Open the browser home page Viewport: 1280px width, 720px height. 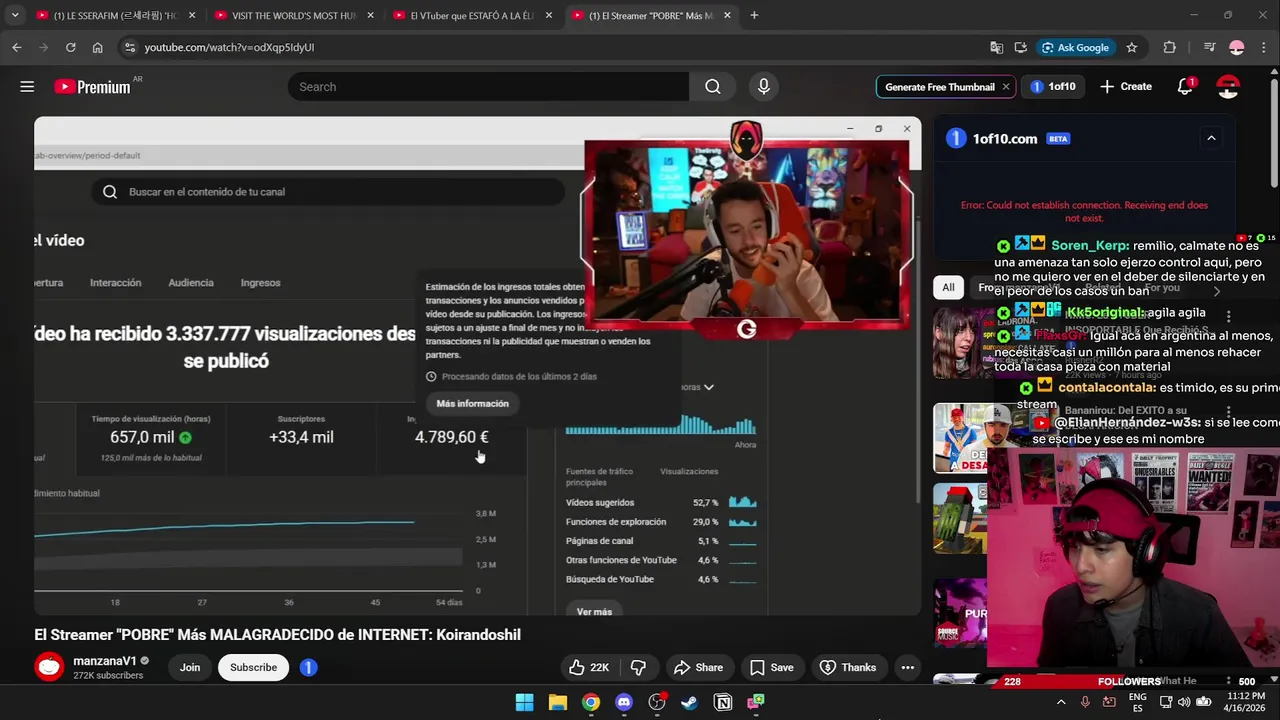tap(97, 47)
